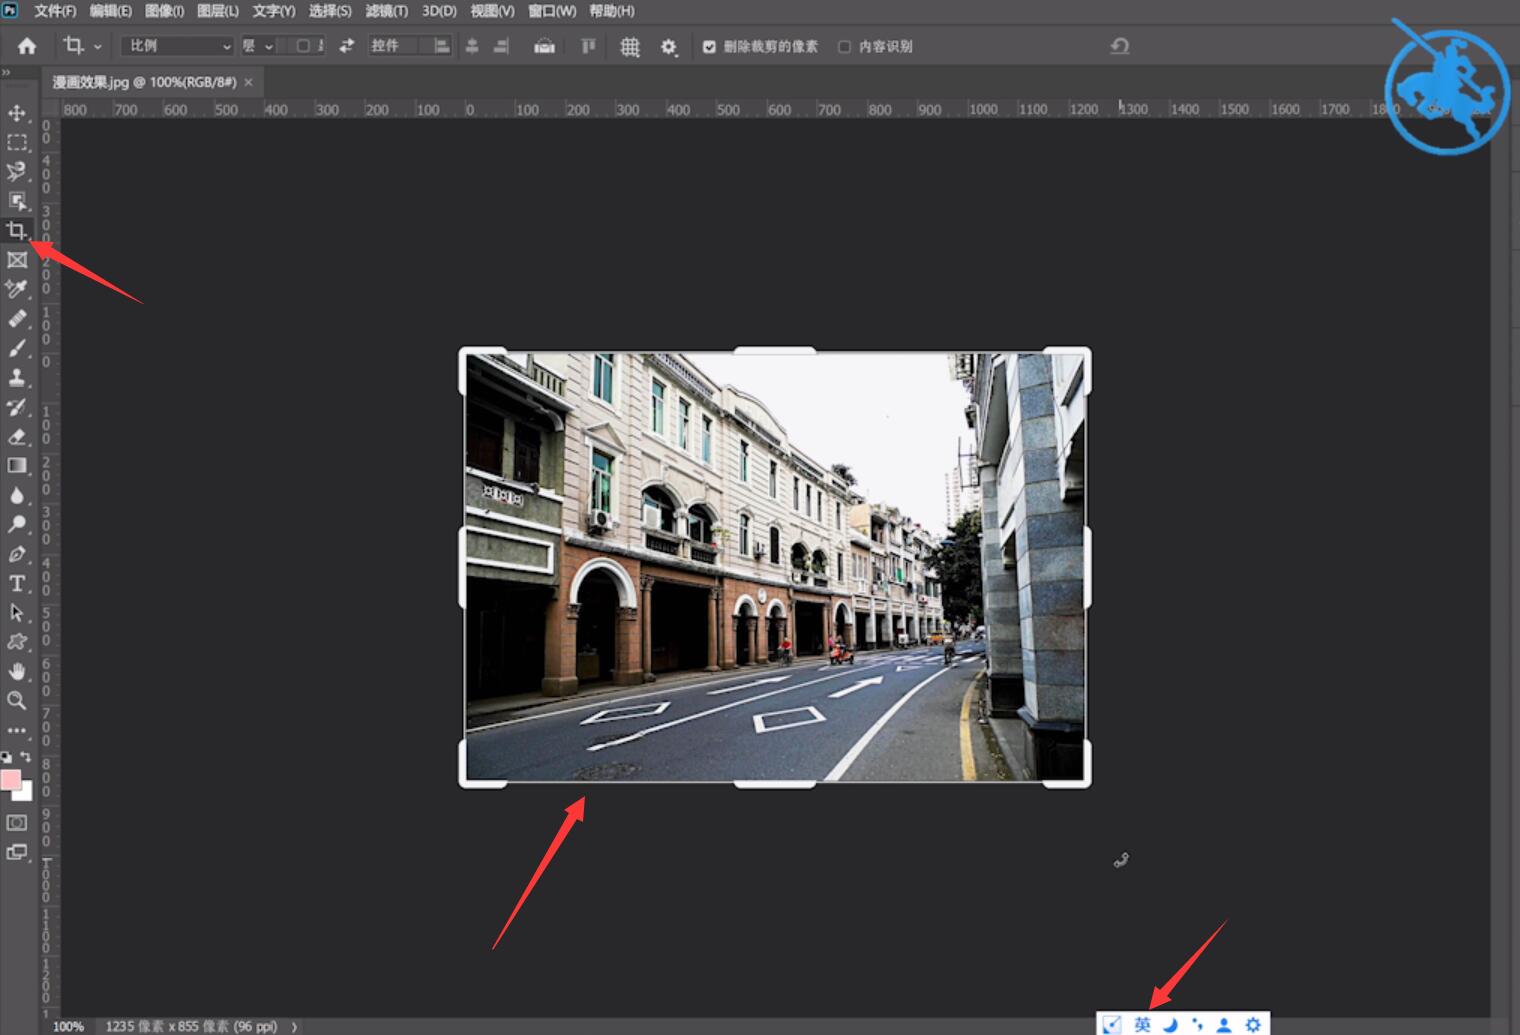Select the Lasso tool
Image resolution: width=1520 pixels, height=1035 pixels.
tap(17, 172)
